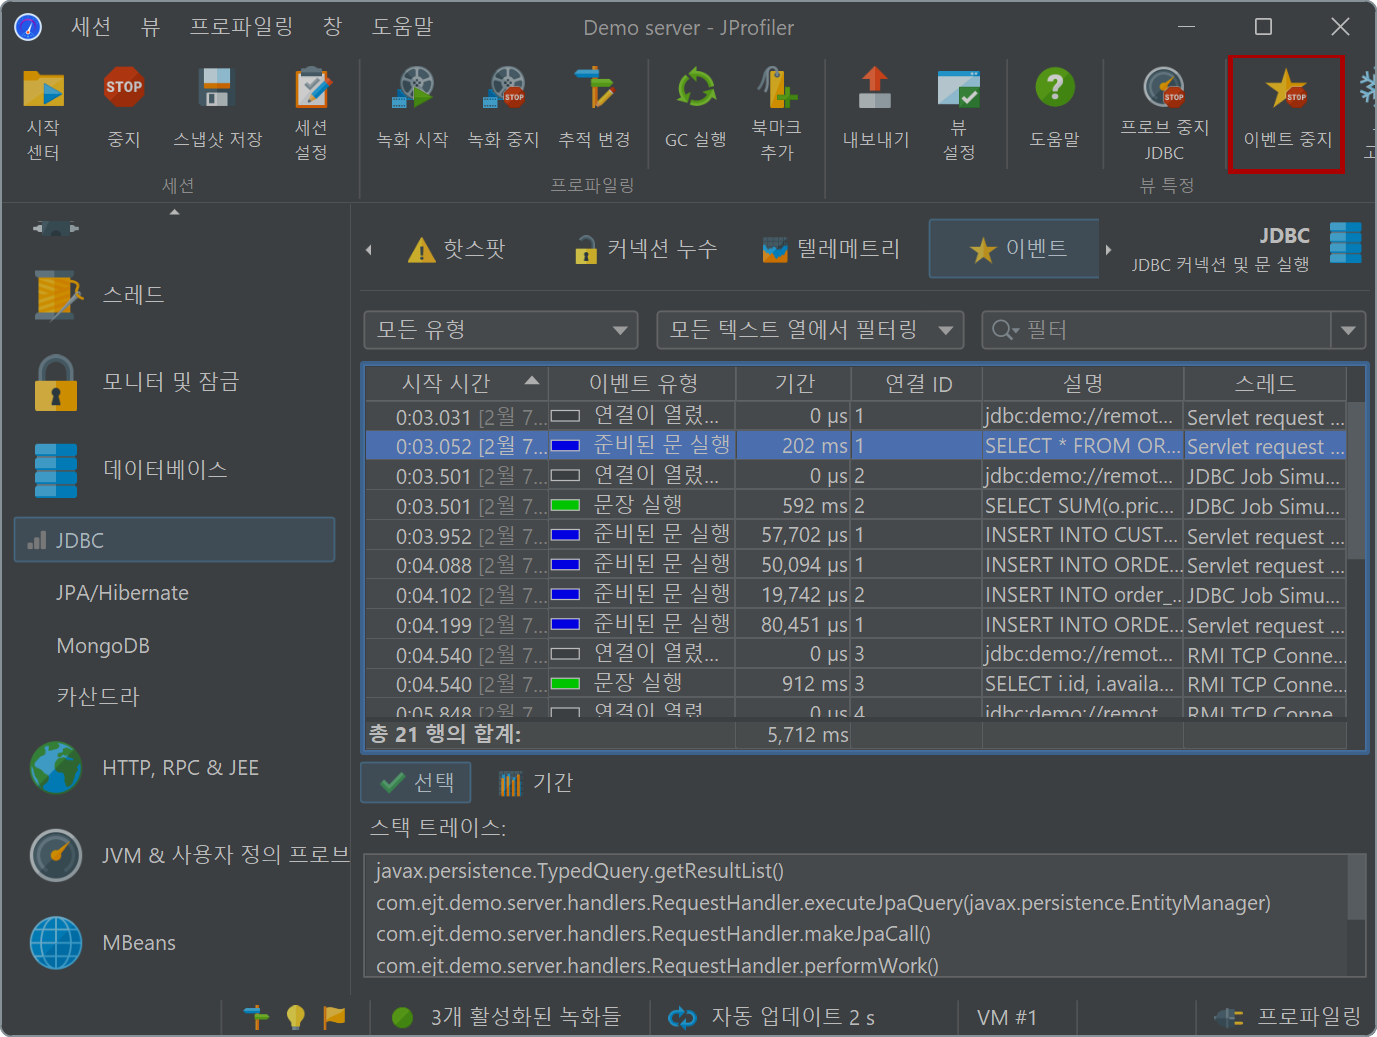Click green swatch in 0:03.501 문장 실행 row
Screen dimensions: 1377x1037
[x=566, y=506]
